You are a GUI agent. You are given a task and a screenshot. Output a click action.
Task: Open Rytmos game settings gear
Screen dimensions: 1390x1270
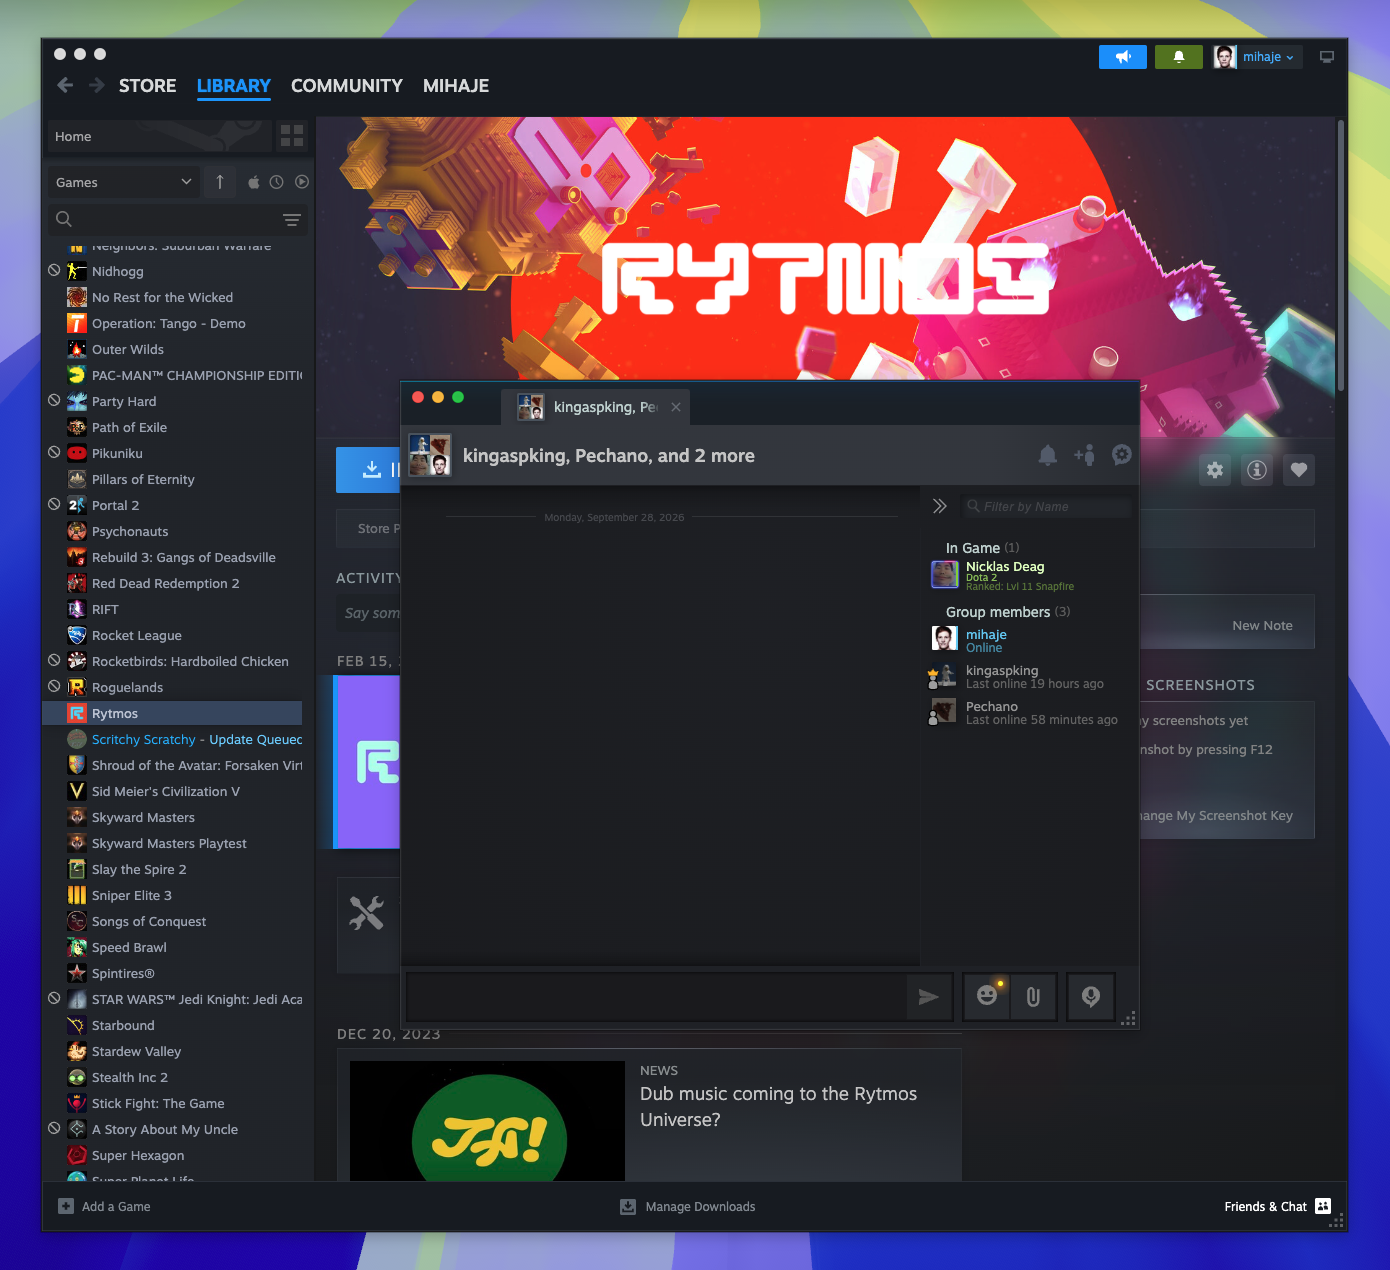click(1215, 470)
